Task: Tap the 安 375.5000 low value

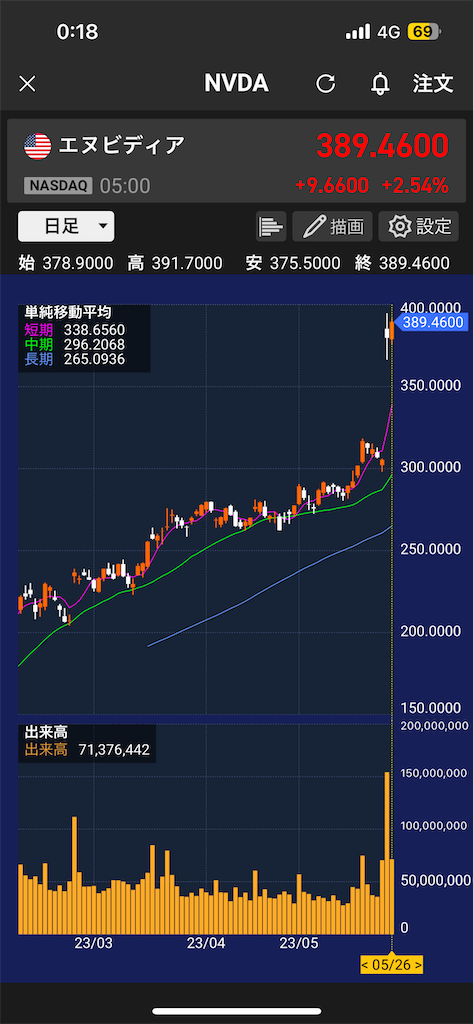Action: coord(293,263)
